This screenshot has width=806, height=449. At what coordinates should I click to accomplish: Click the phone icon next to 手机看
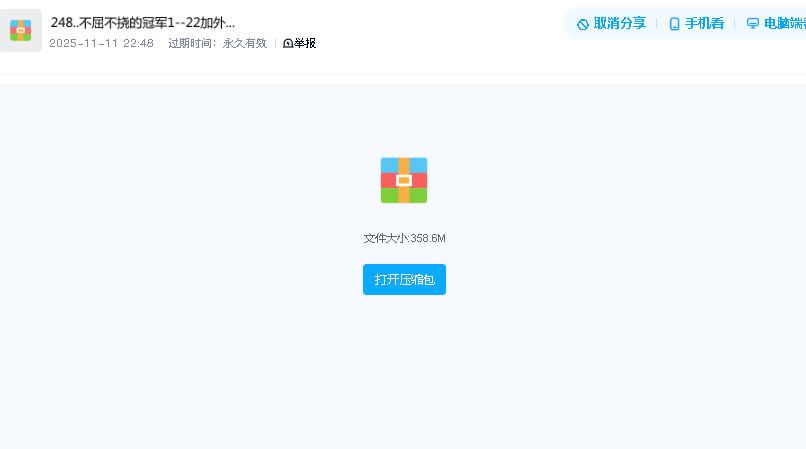coord(674,24)
